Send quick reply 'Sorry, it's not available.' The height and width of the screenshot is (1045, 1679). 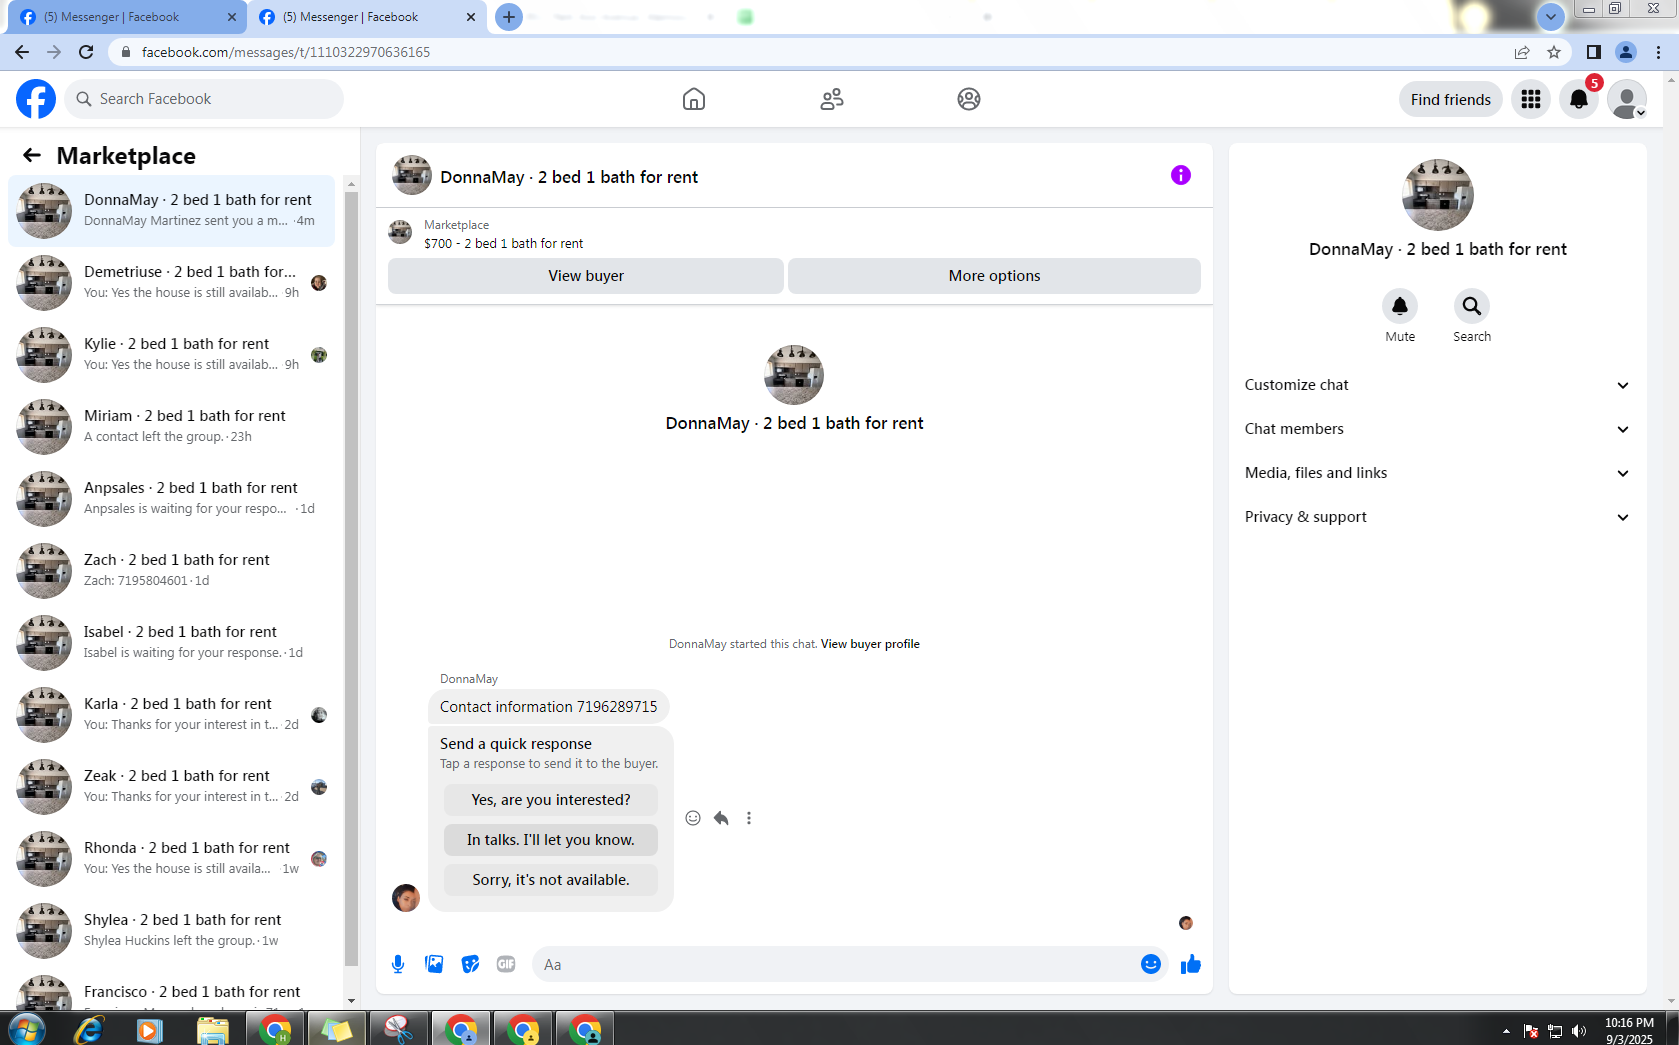point(551,880)
